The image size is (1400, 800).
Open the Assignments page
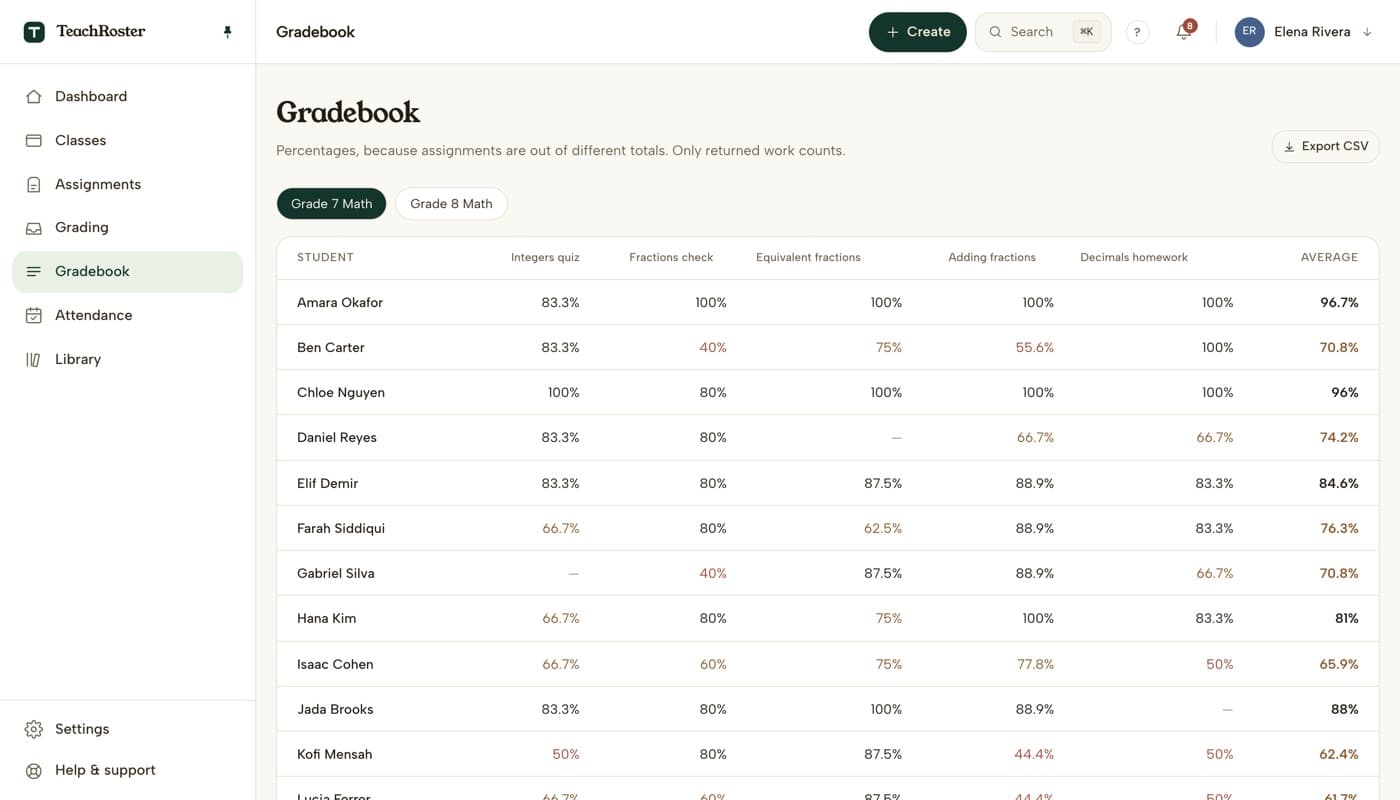(127, 184)
